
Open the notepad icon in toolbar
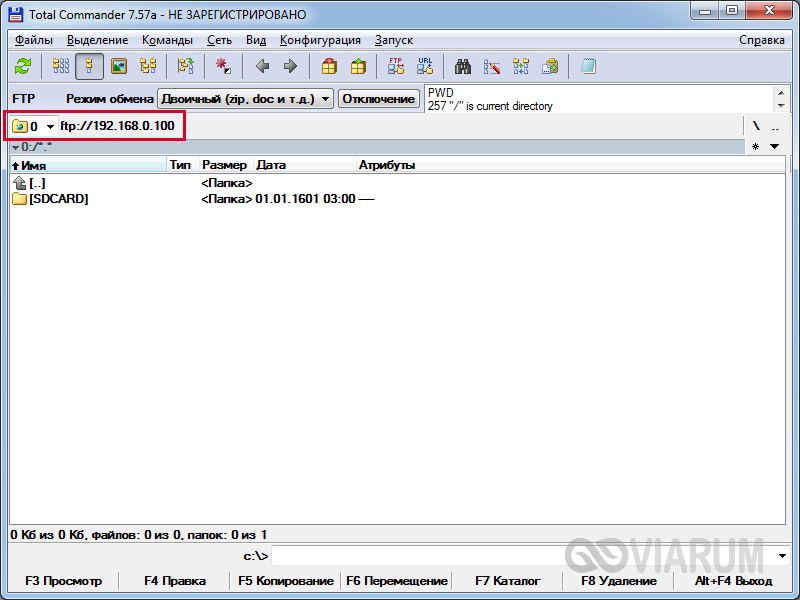tap(588, 66)
